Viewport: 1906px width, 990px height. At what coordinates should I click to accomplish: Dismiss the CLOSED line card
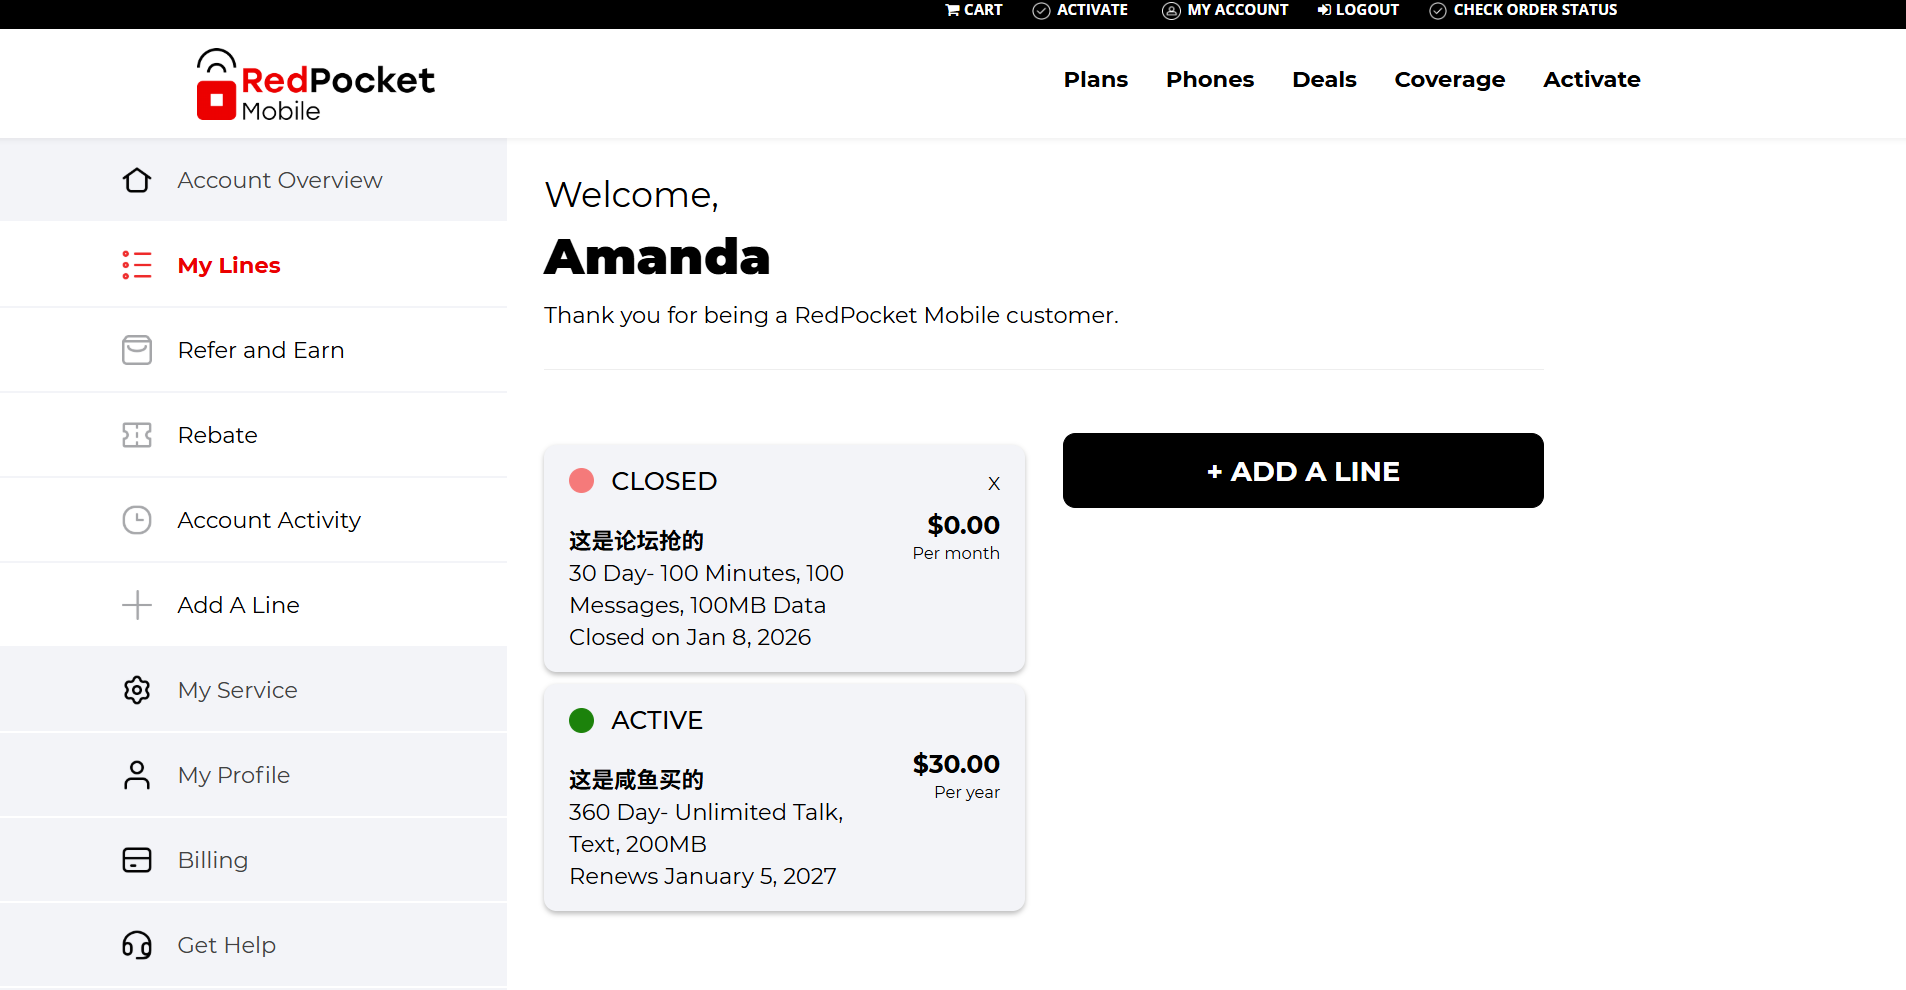pyautogui.click(x=993, y=484)
